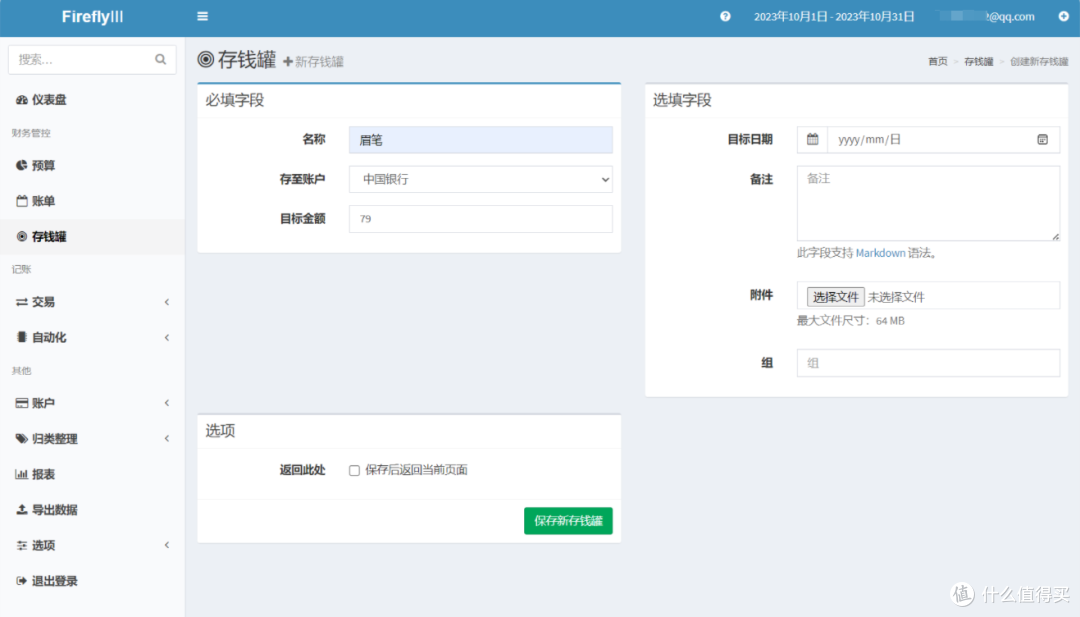Open 账单 sidebar item
The height and width of the screenshot is (617, 1080).
92,201
